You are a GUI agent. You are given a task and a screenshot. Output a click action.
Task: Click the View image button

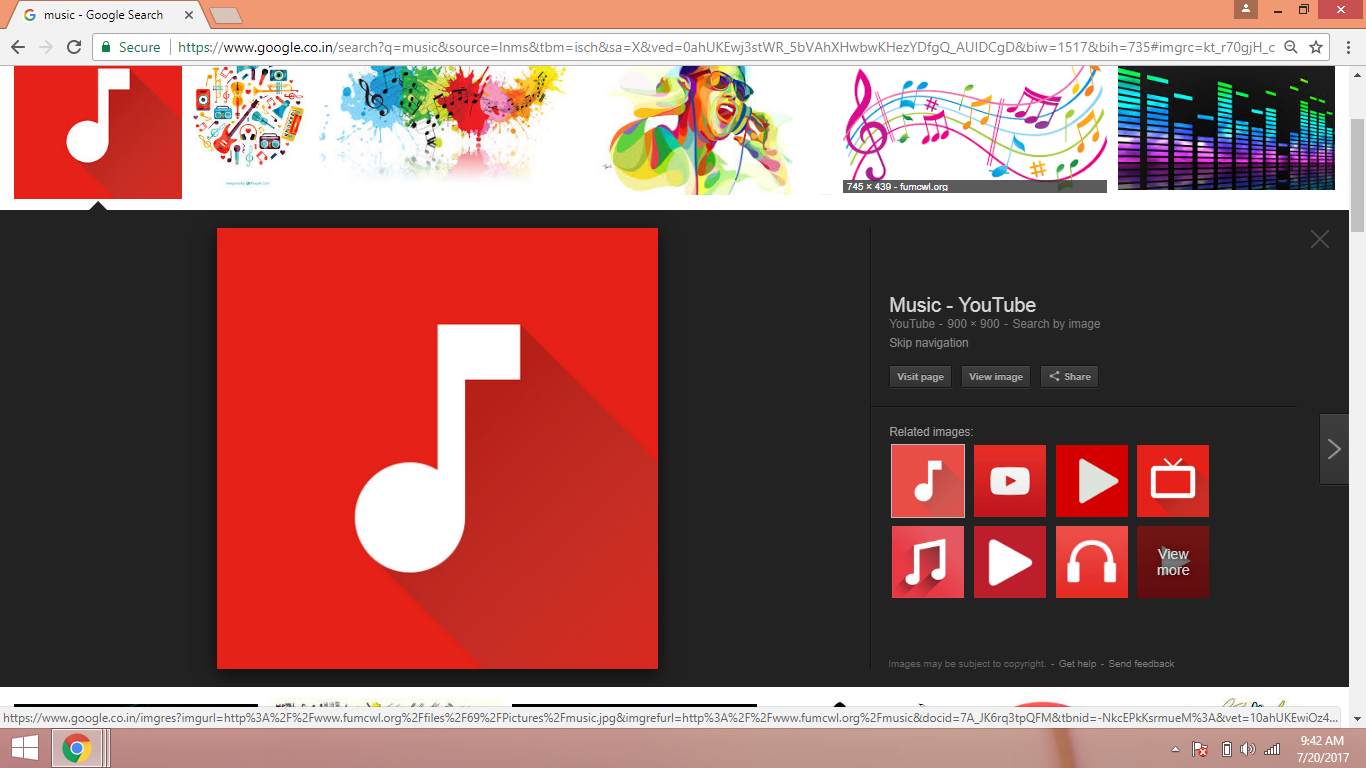click(x=995, y=377)
